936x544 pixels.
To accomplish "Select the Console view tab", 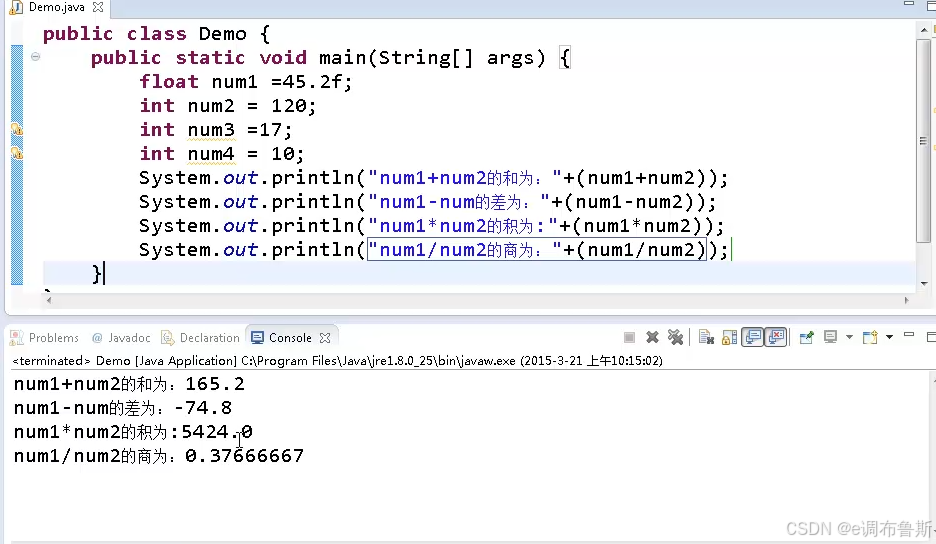I will click(290, 338).
